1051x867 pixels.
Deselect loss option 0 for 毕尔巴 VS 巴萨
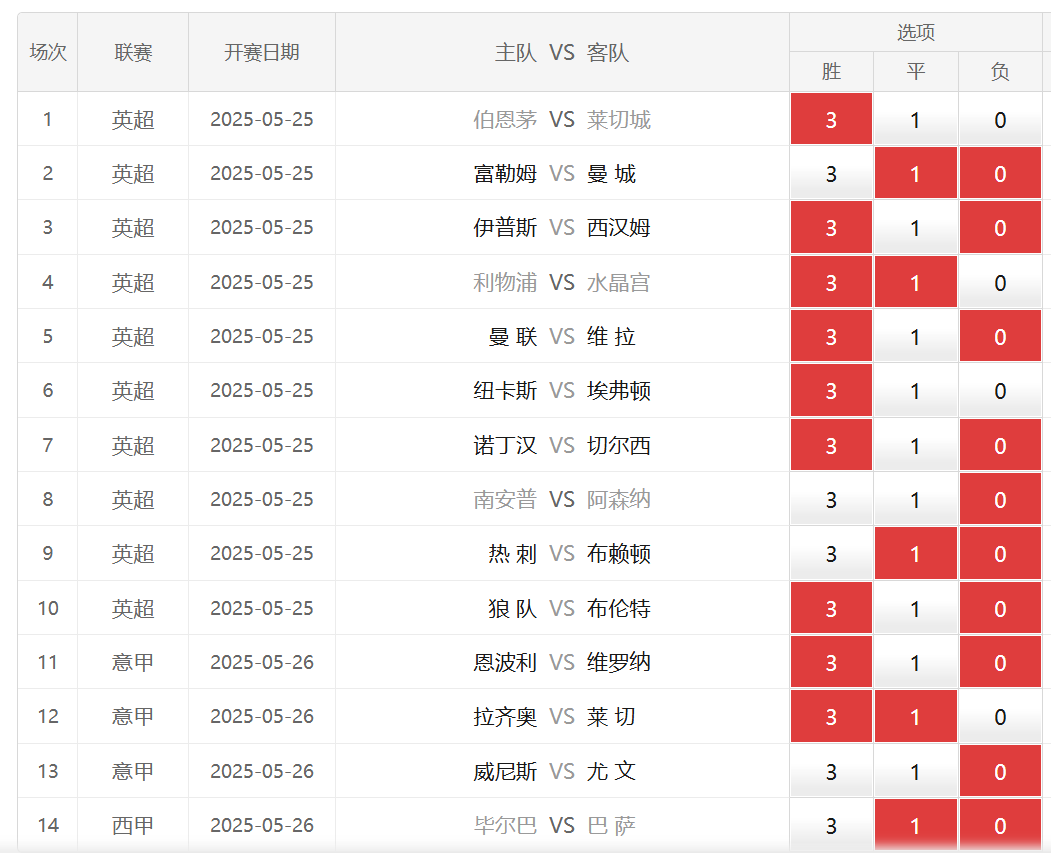pyautogui.click(x=1000, y=825)
